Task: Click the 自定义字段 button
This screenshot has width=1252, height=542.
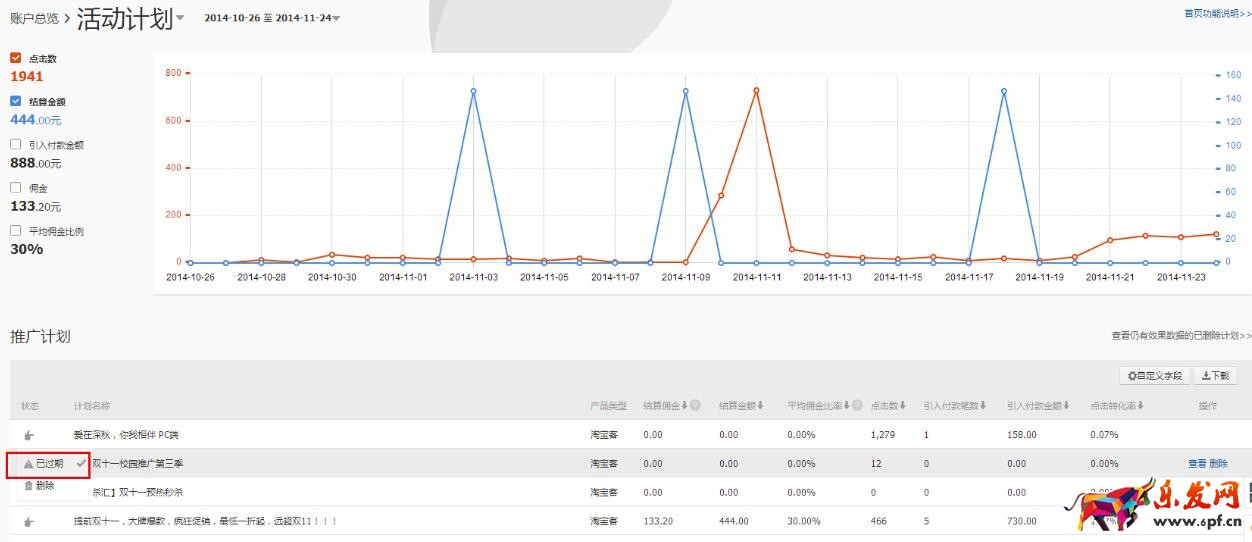Action: (1155, 376)
